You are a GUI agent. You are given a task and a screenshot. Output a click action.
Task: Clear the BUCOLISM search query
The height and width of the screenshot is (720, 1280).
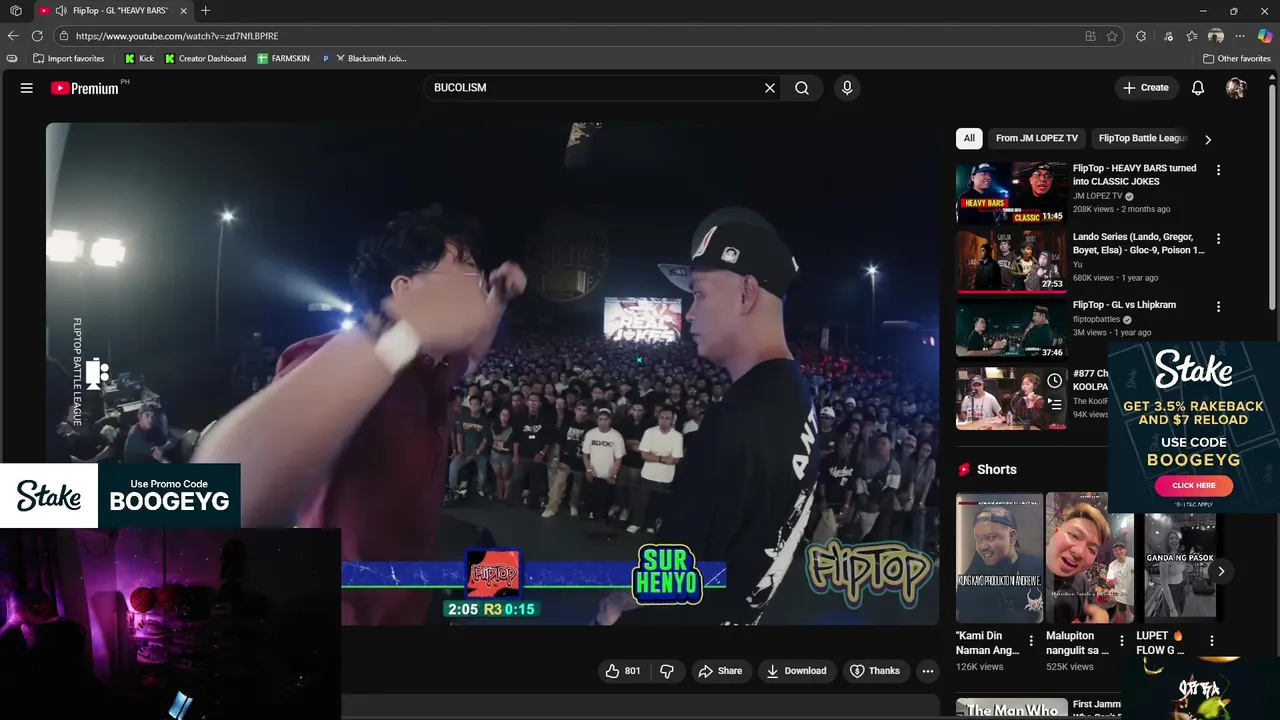pyautogui.click(x=770, y=88)
